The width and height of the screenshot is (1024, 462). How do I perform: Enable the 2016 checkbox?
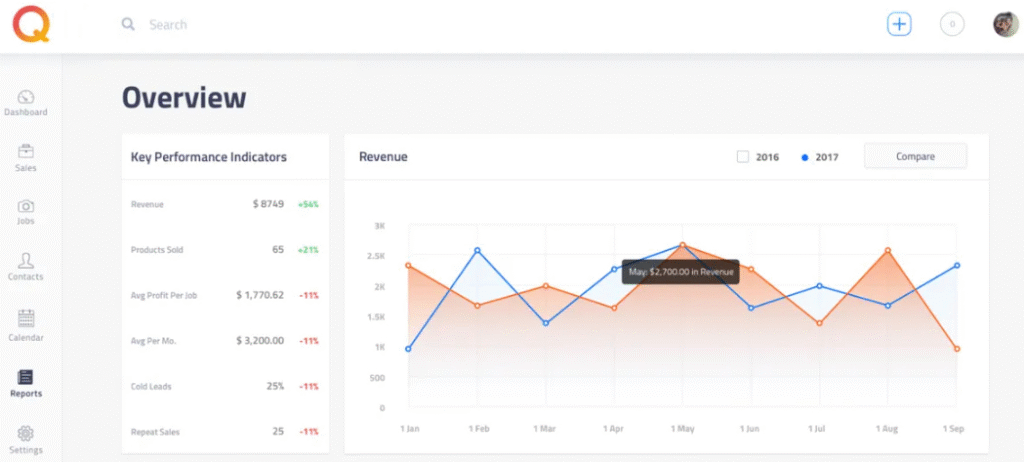(742, 157)
